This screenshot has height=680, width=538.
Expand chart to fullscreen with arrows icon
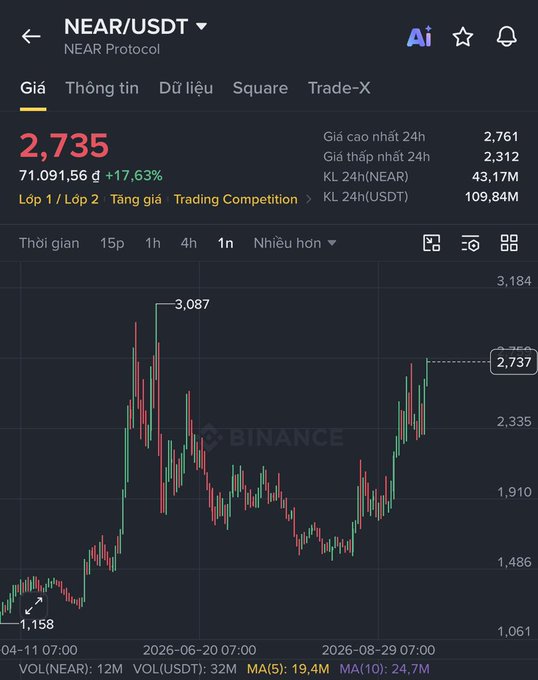34,606
